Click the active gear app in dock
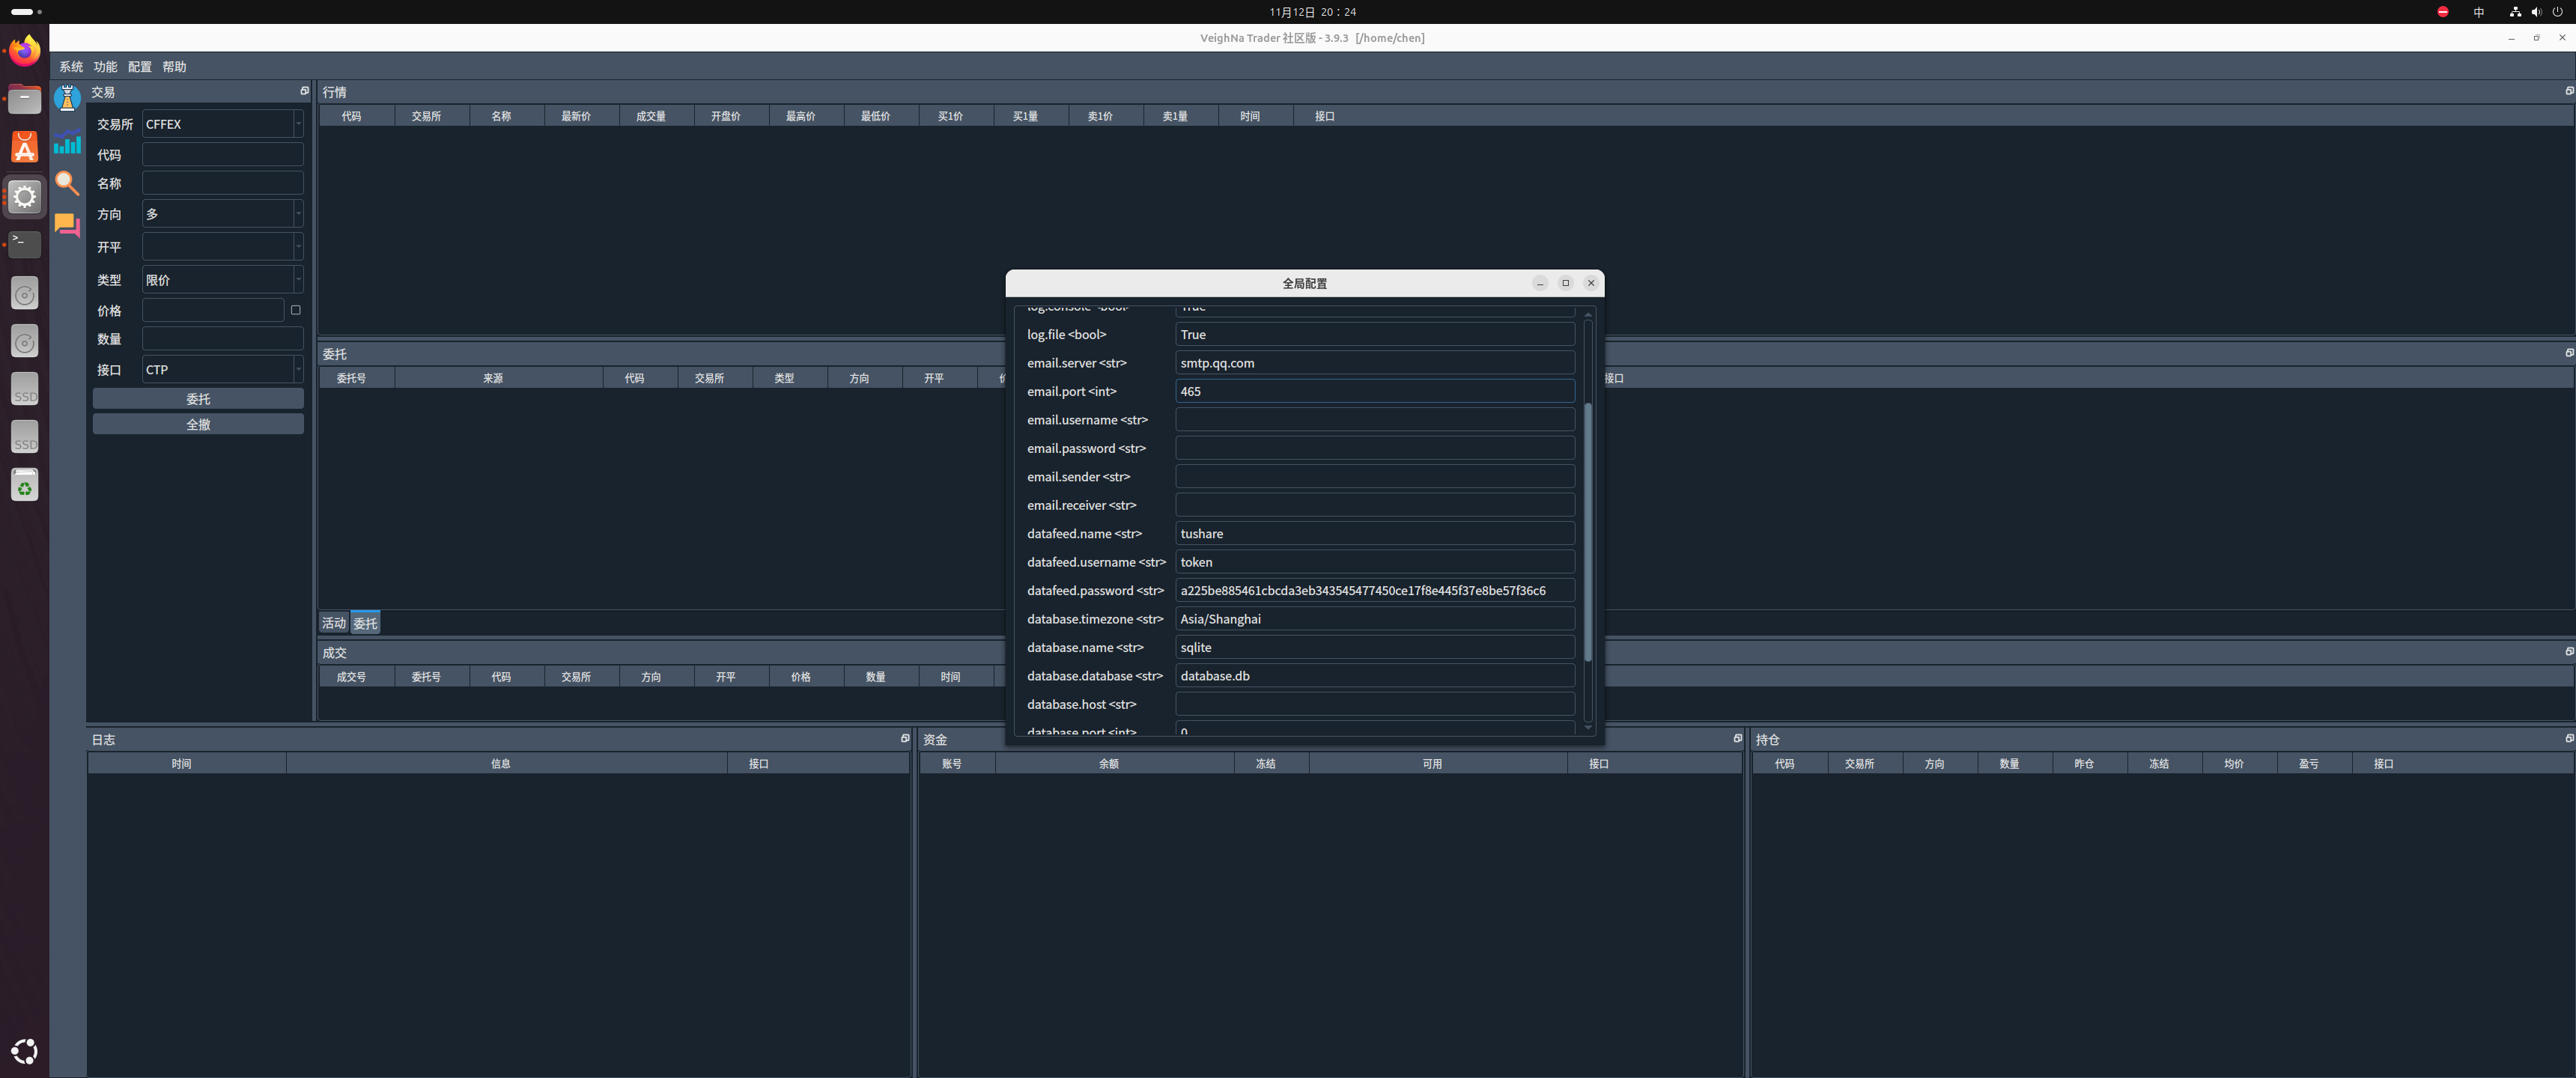Screen dimensions: 2576x1078 click(25, 196)
